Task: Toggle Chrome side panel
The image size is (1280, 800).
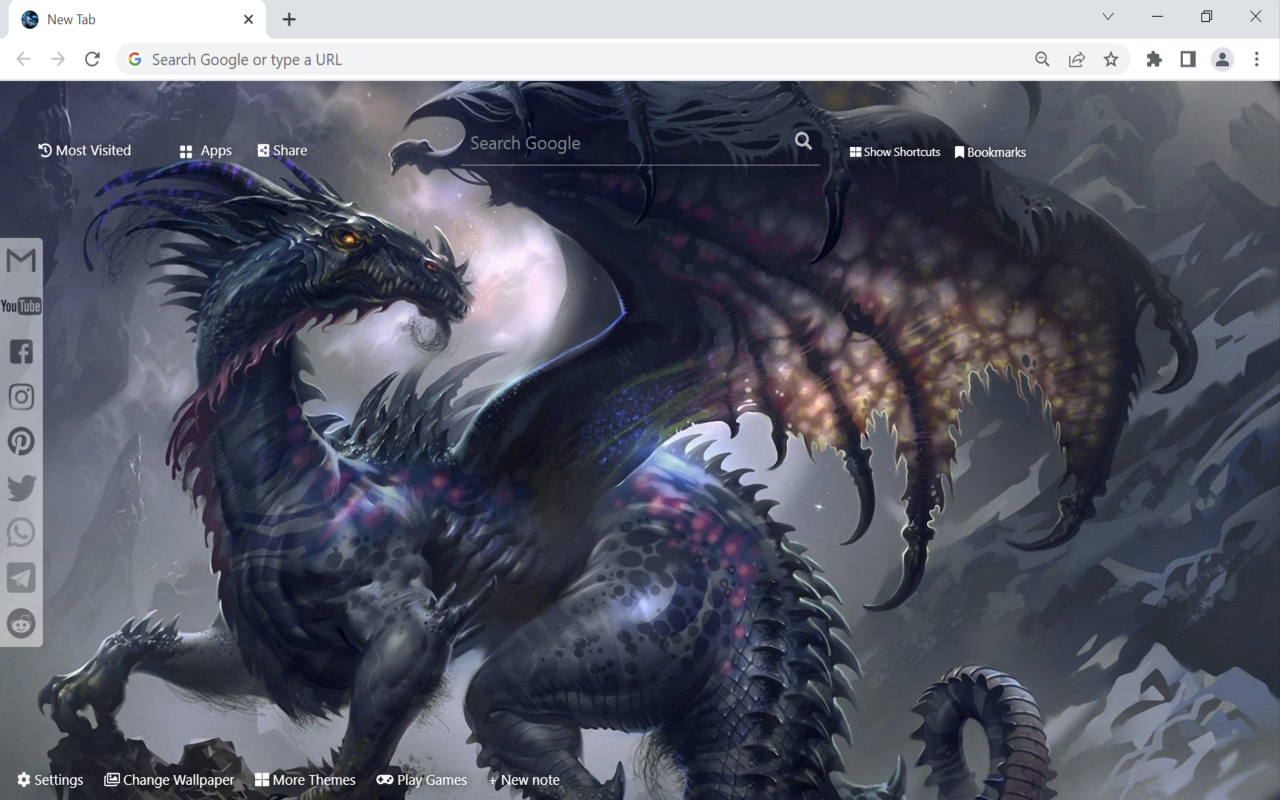Action: [x=1188, y=59]
